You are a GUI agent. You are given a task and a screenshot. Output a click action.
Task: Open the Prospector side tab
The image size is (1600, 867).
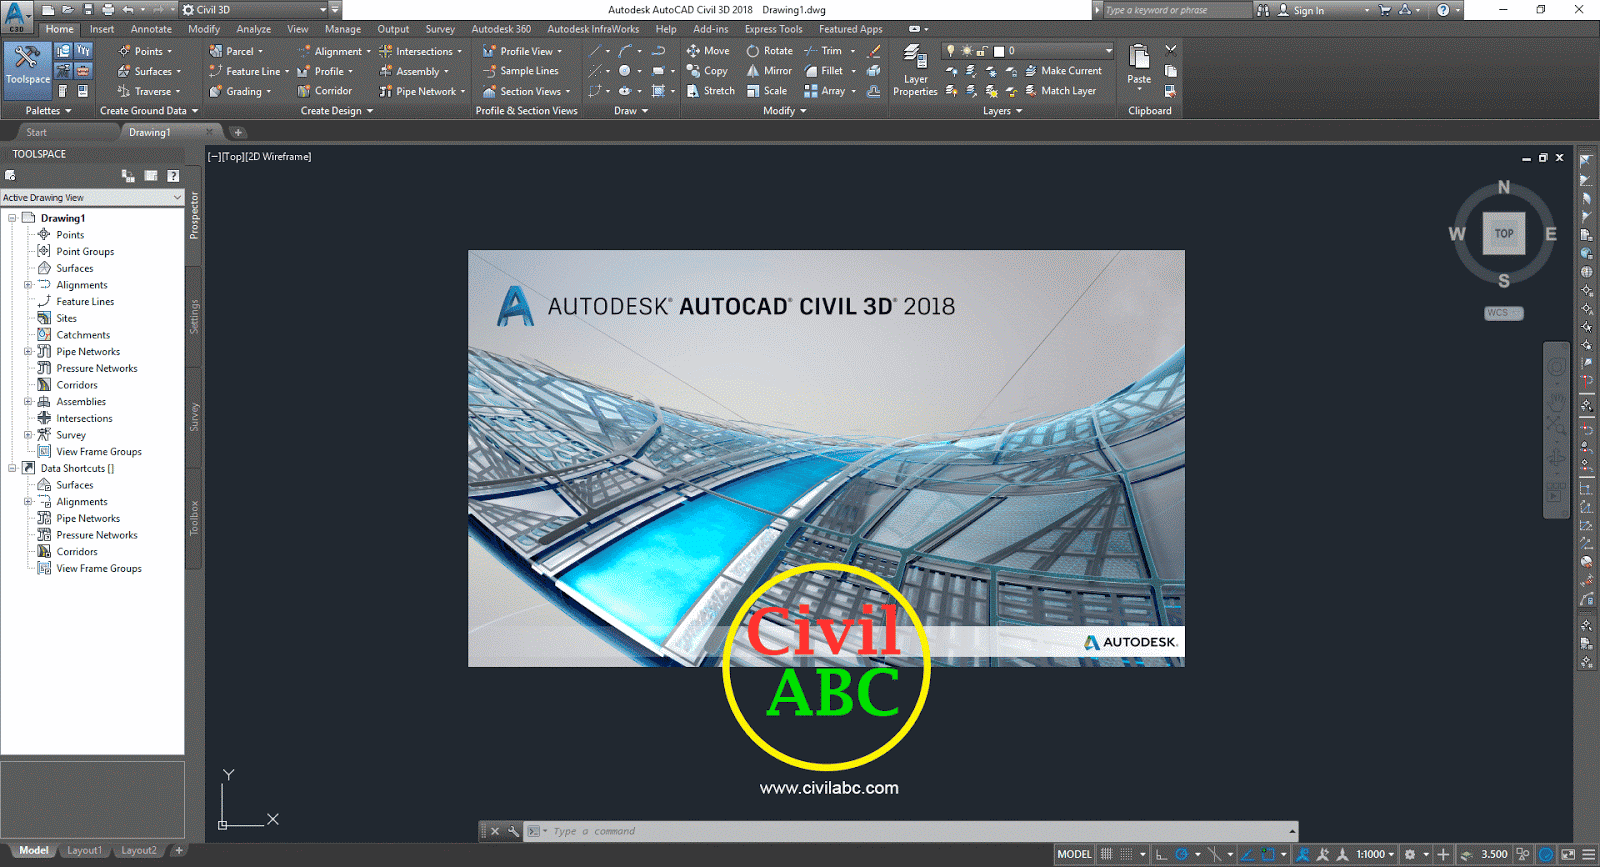pos(194,215)
